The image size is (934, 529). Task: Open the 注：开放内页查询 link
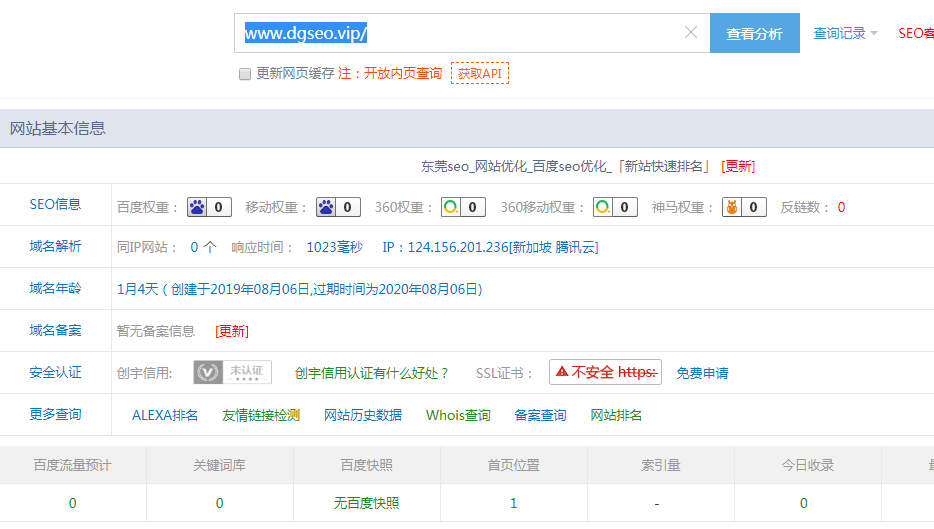[390, 73]
